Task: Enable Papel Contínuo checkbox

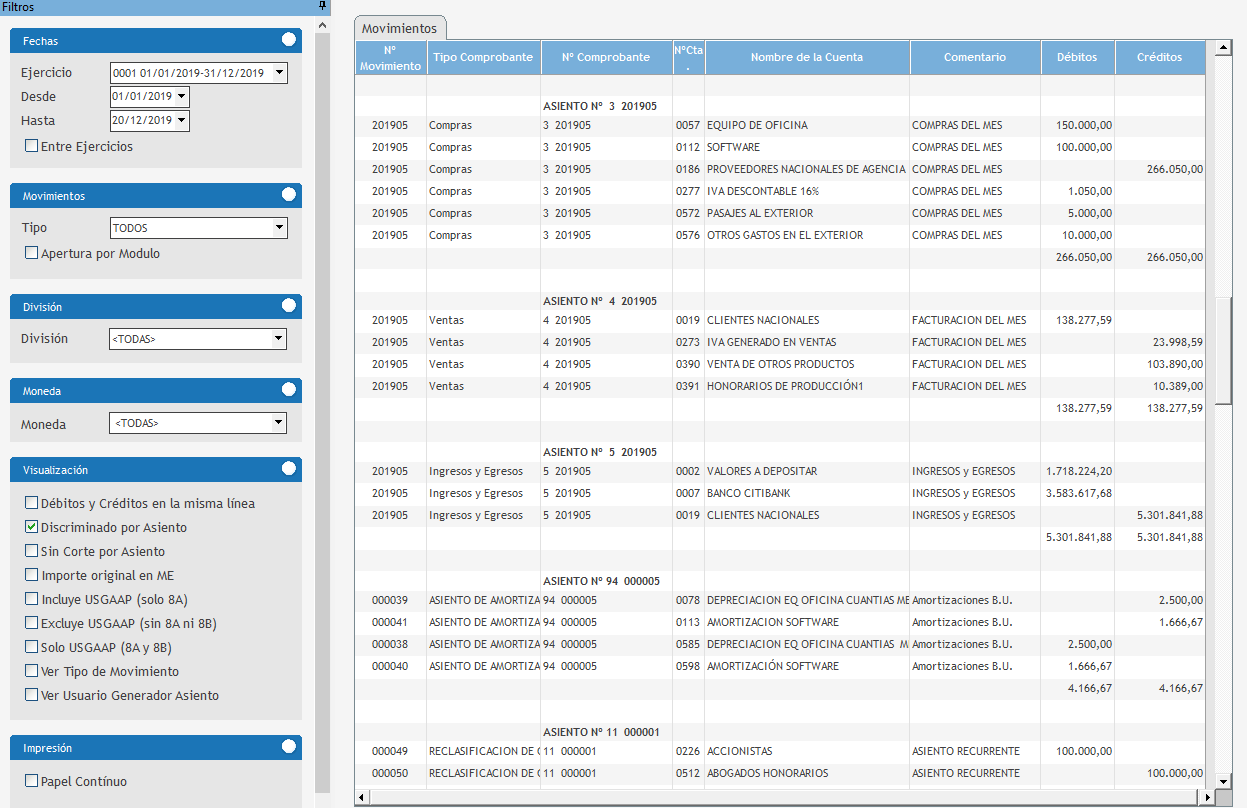Action: tap(32, 781)
